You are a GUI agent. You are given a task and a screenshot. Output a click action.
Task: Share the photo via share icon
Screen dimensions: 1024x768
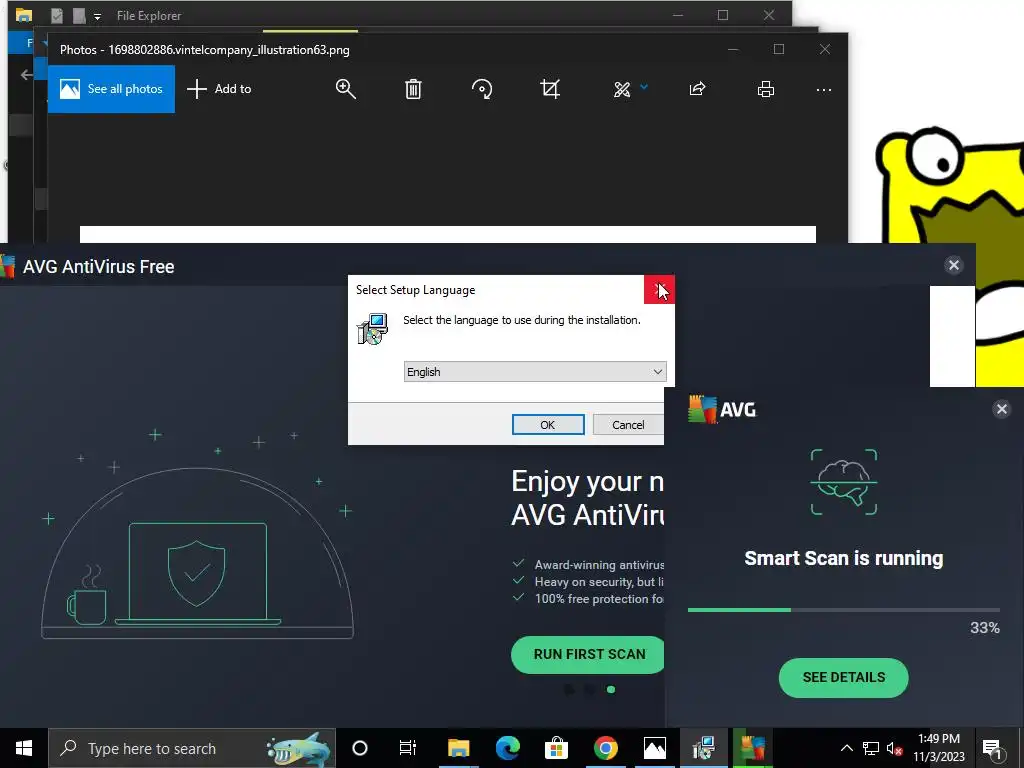point(697,89)
